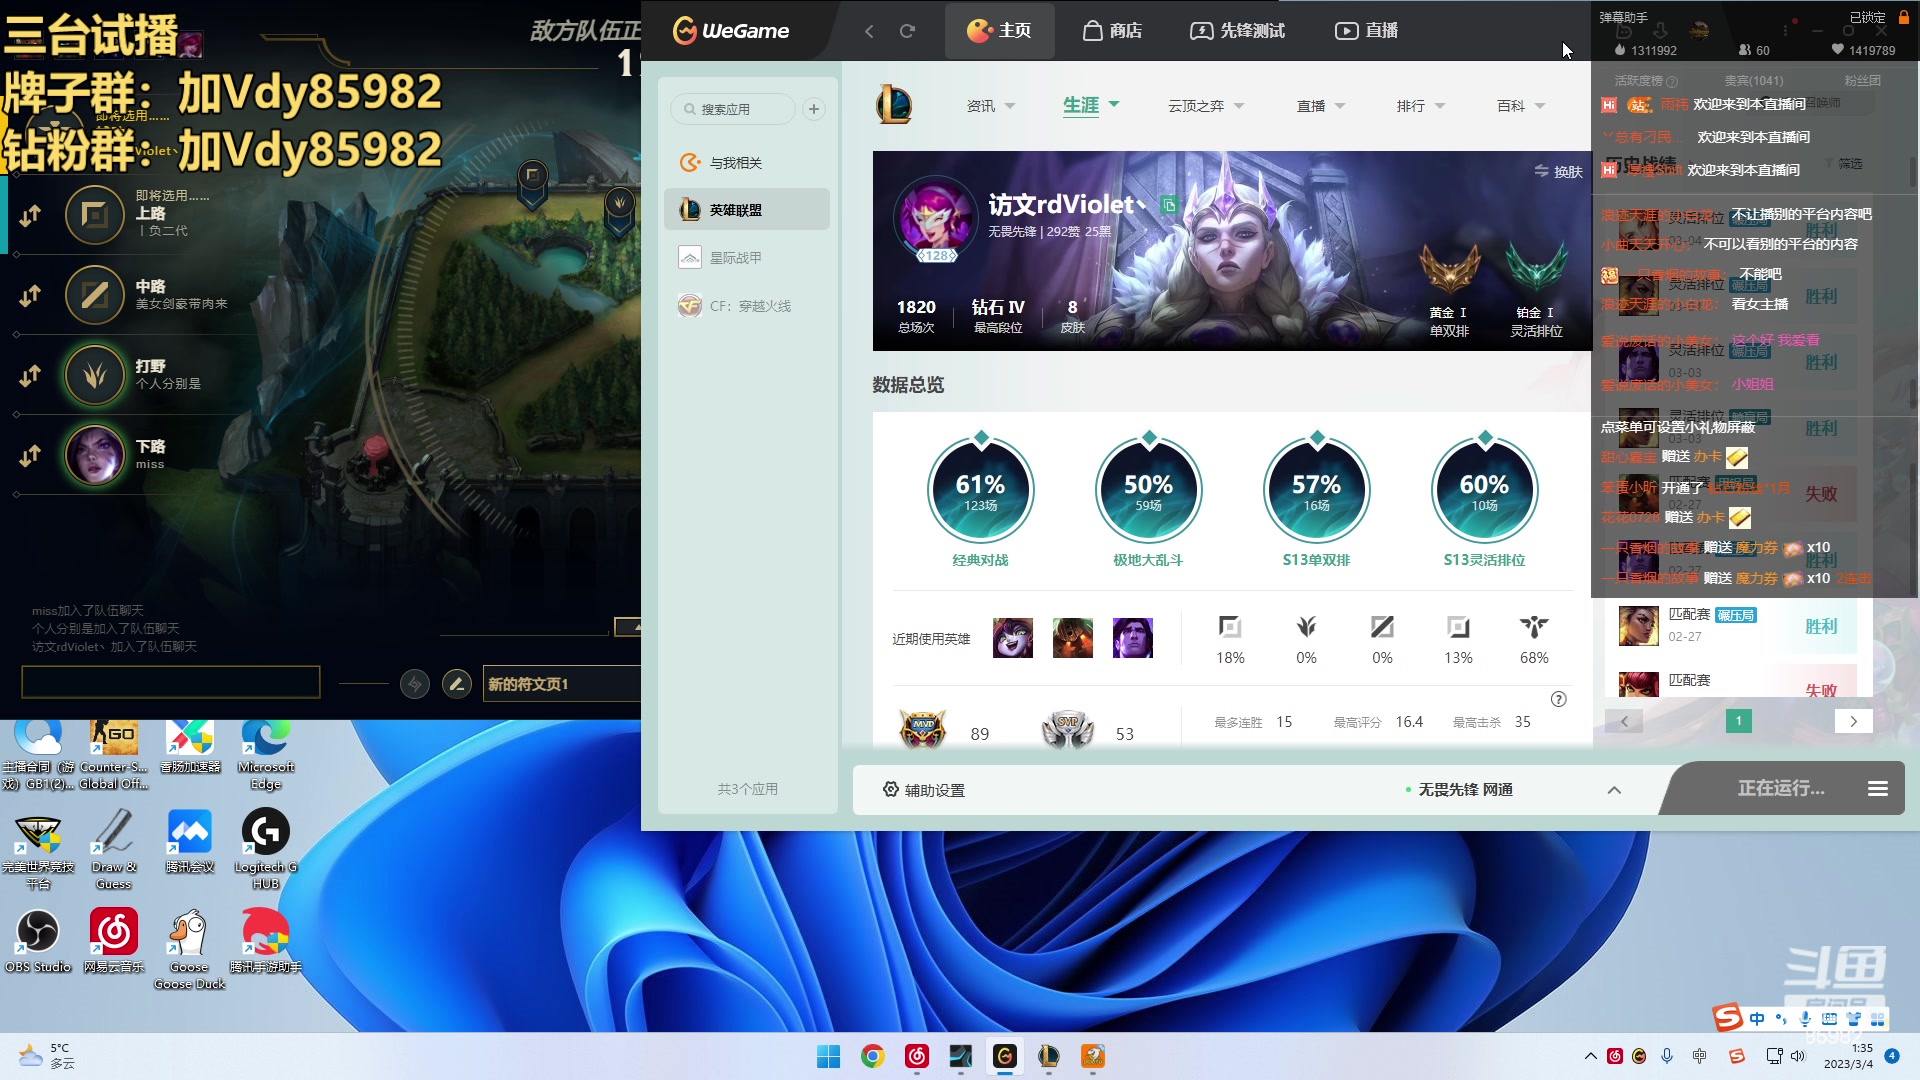Click the plus icon next to search box
The height and width of the screenshot is (1080, 1920).
(814, 109)
